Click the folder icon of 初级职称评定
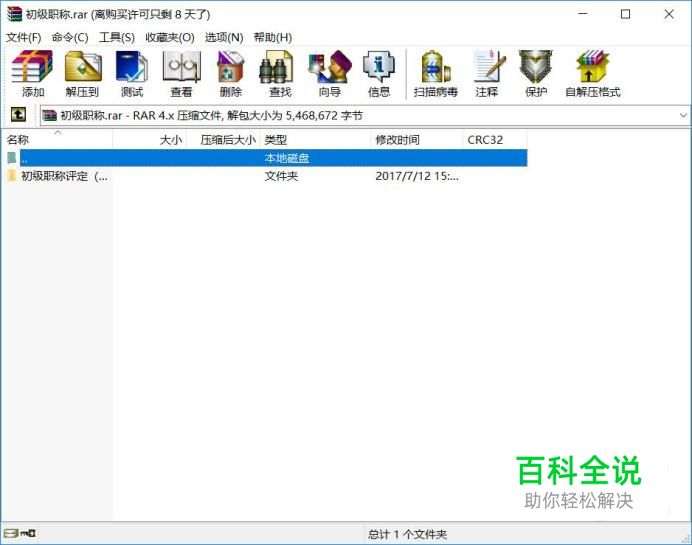 (12, 176)
